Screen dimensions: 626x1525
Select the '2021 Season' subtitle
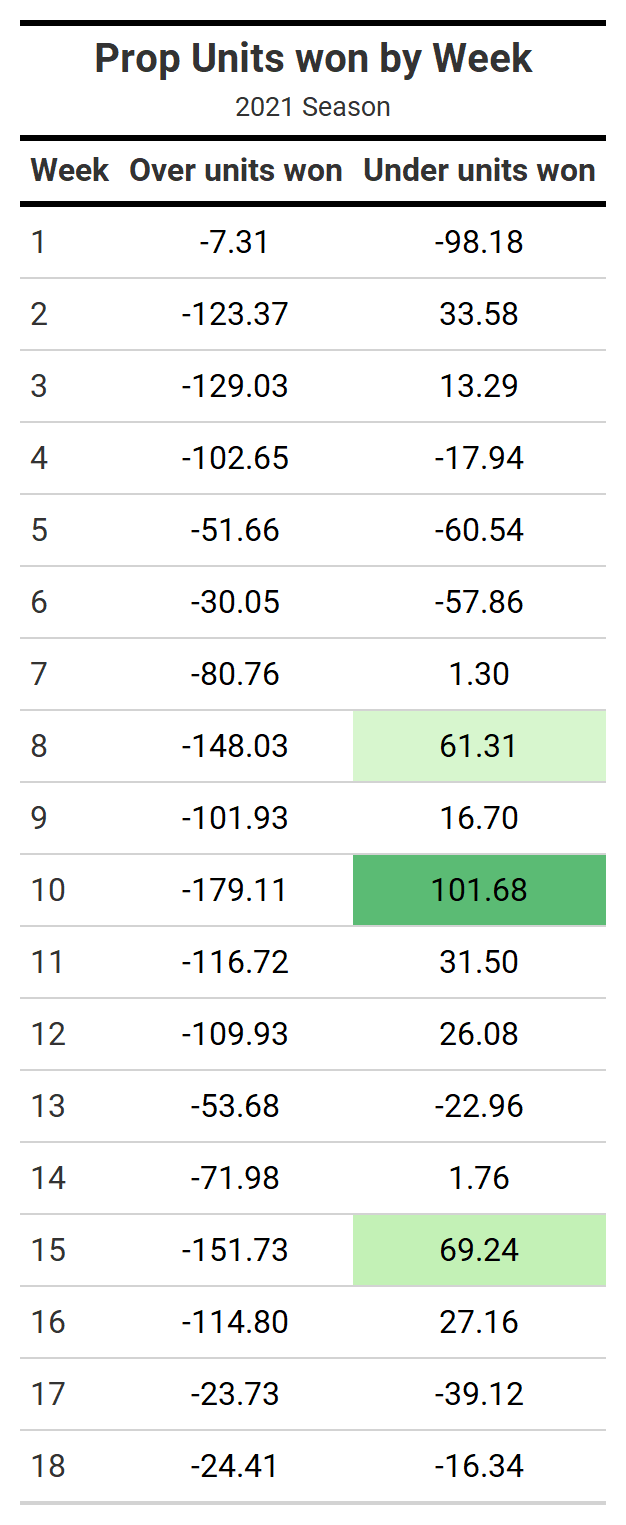(313, 107)
